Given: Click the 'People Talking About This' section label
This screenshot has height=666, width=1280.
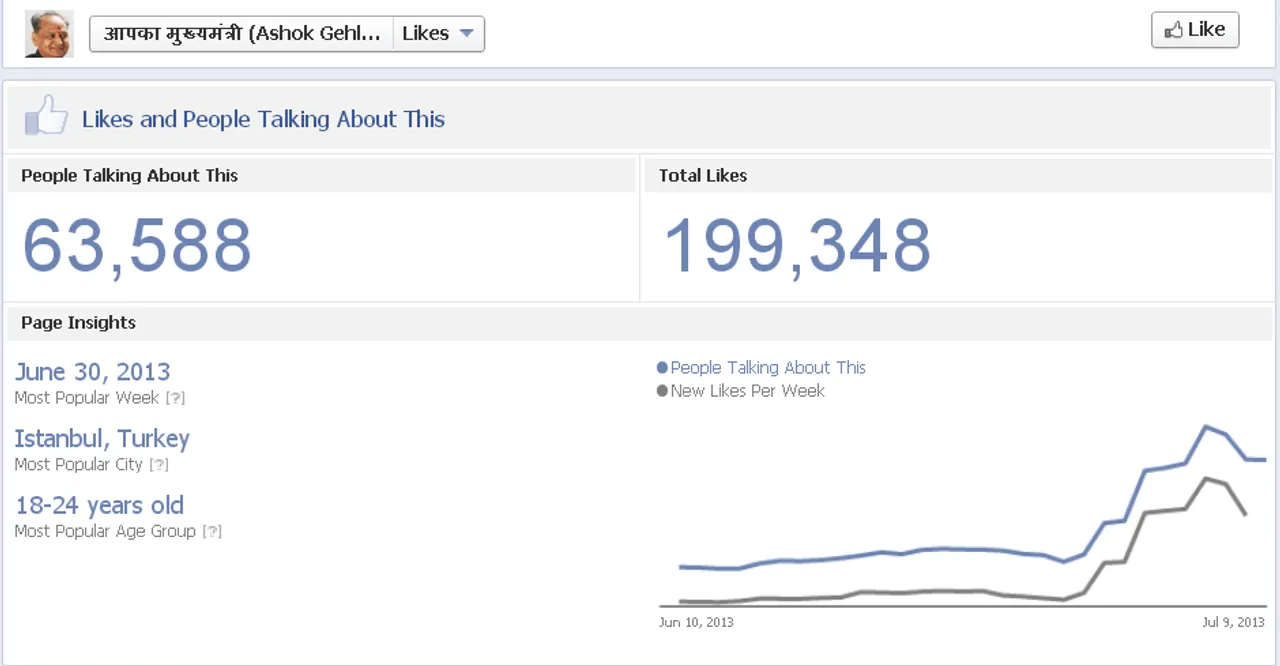Looking at the screenshot, I should pyautogui.click(x=129, y=175).
